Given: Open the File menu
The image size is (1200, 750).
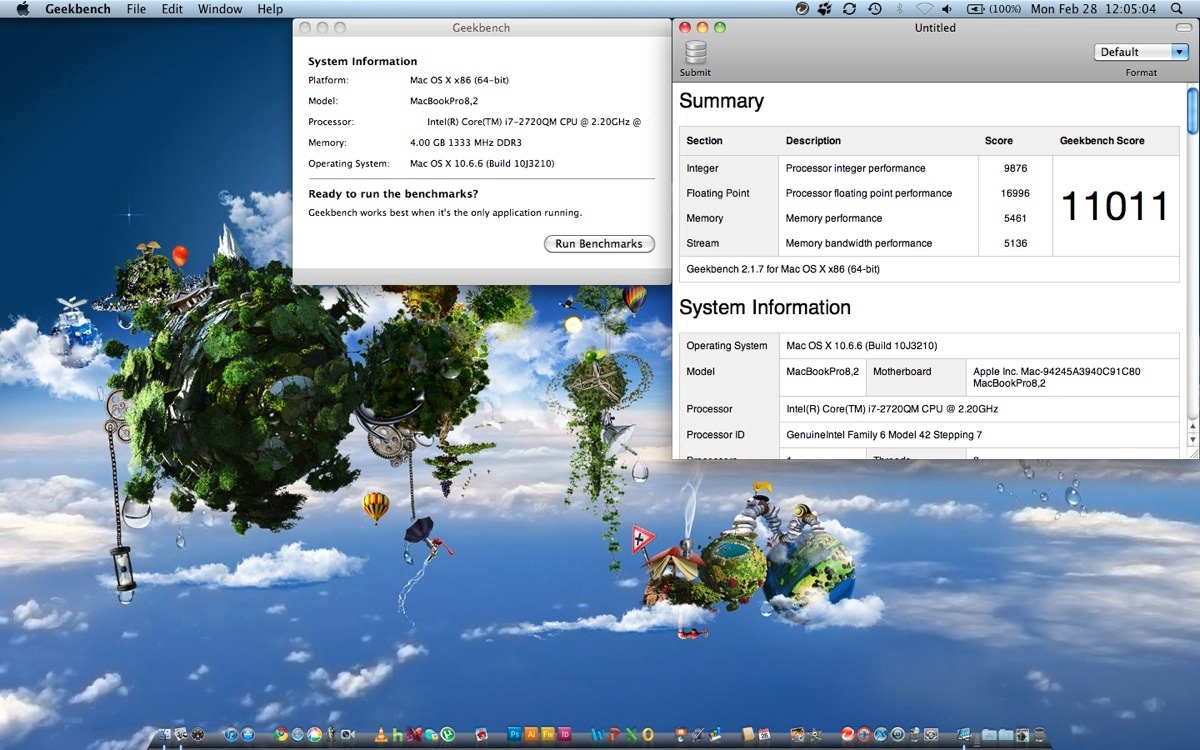Looking at the screenshot, I should click(x=136, y=9).
